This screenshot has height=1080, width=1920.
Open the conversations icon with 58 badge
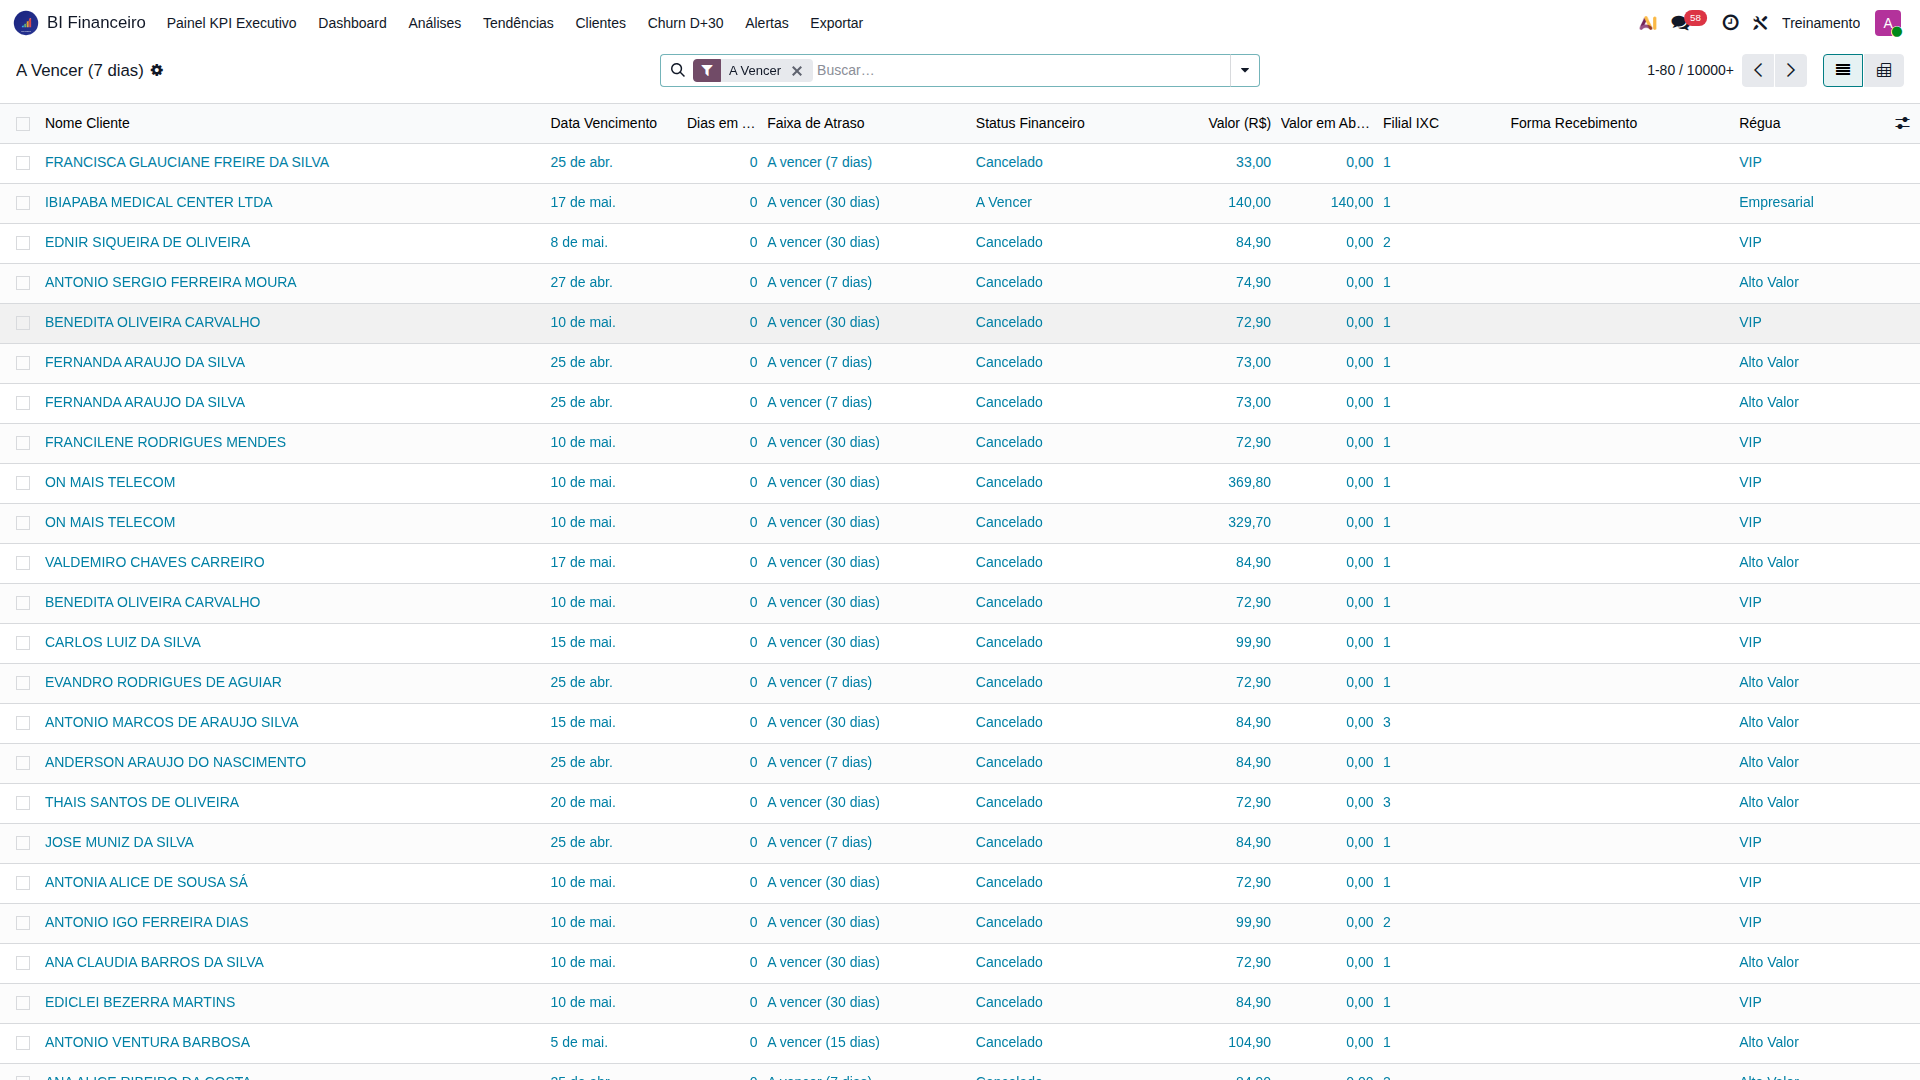click(x=1686, y=22)
